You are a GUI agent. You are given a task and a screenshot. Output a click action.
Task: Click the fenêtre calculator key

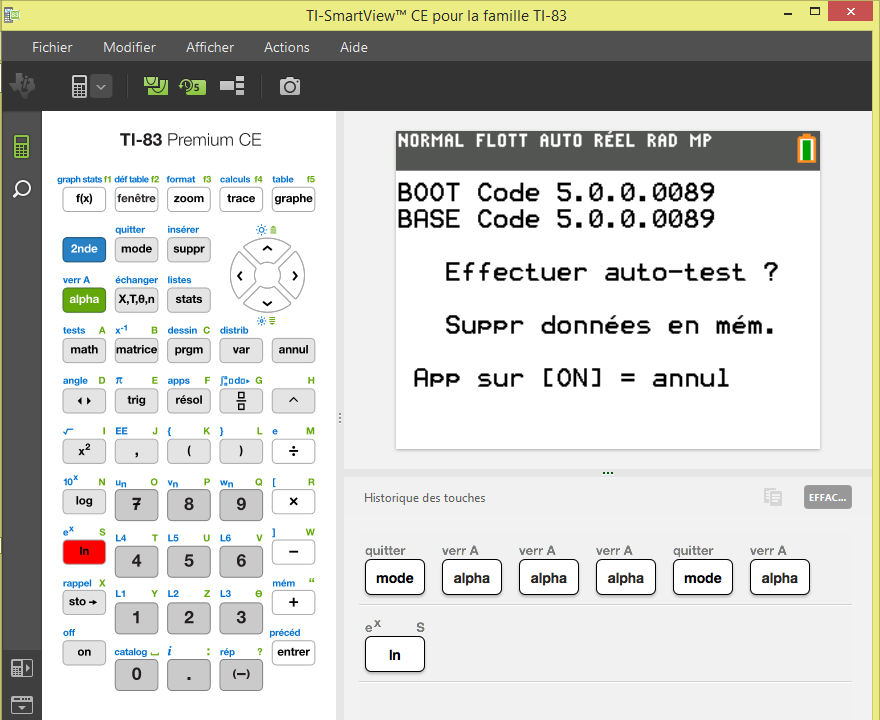136,199
